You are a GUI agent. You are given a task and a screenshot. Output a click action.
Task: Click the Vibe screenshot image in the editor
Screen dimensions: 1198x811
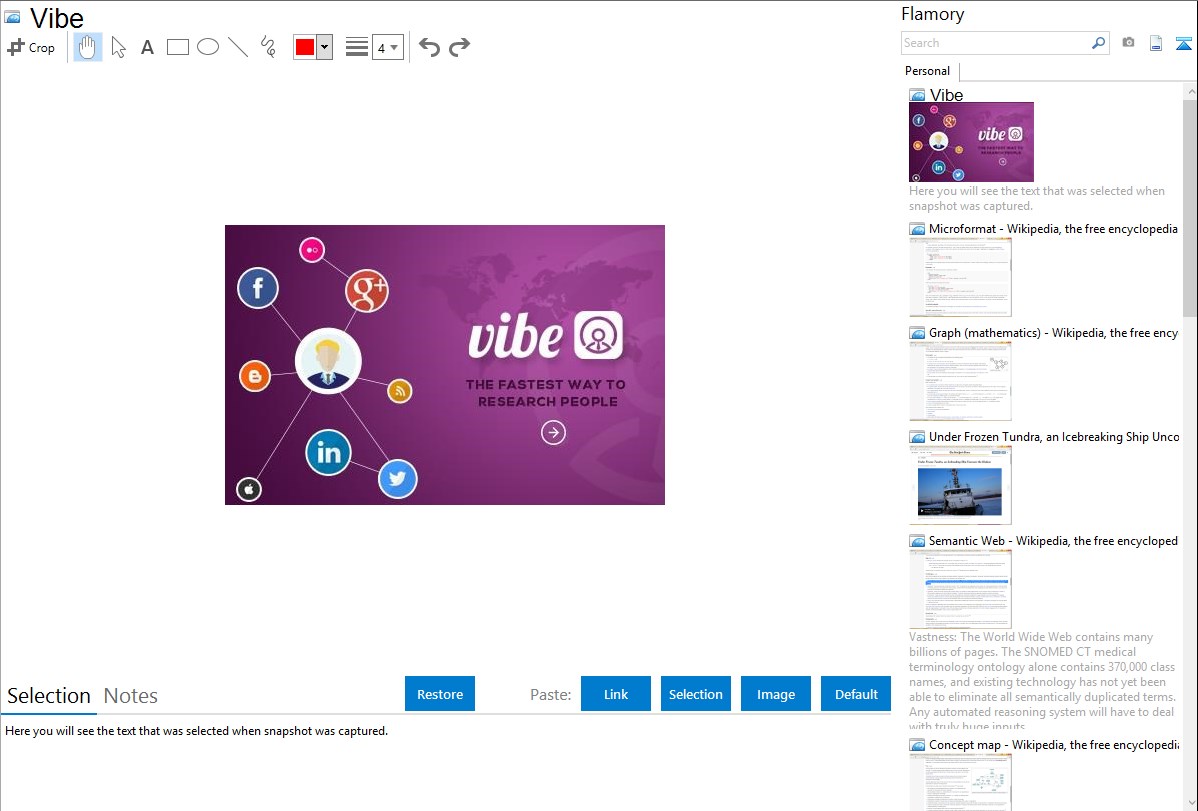click(x=445, y=365)
